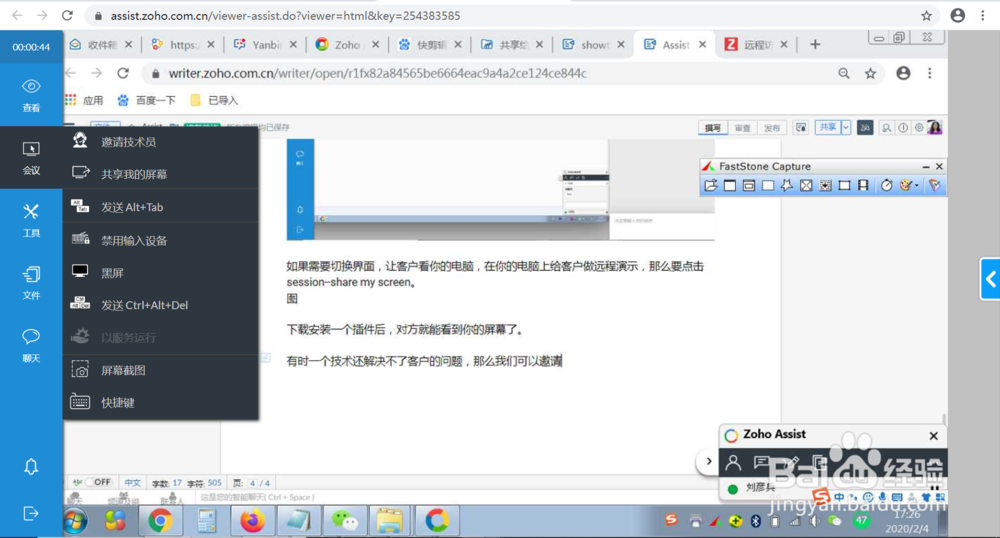Click FastStone capture window/object icon
Image resolution: width=1000 pixels, height=538 pixels.
click(x=749, y=185)
